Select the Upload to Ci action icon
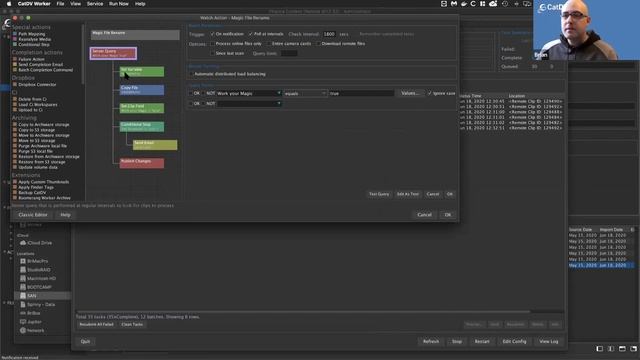640x360 pixels. click(x=15, y=110)
